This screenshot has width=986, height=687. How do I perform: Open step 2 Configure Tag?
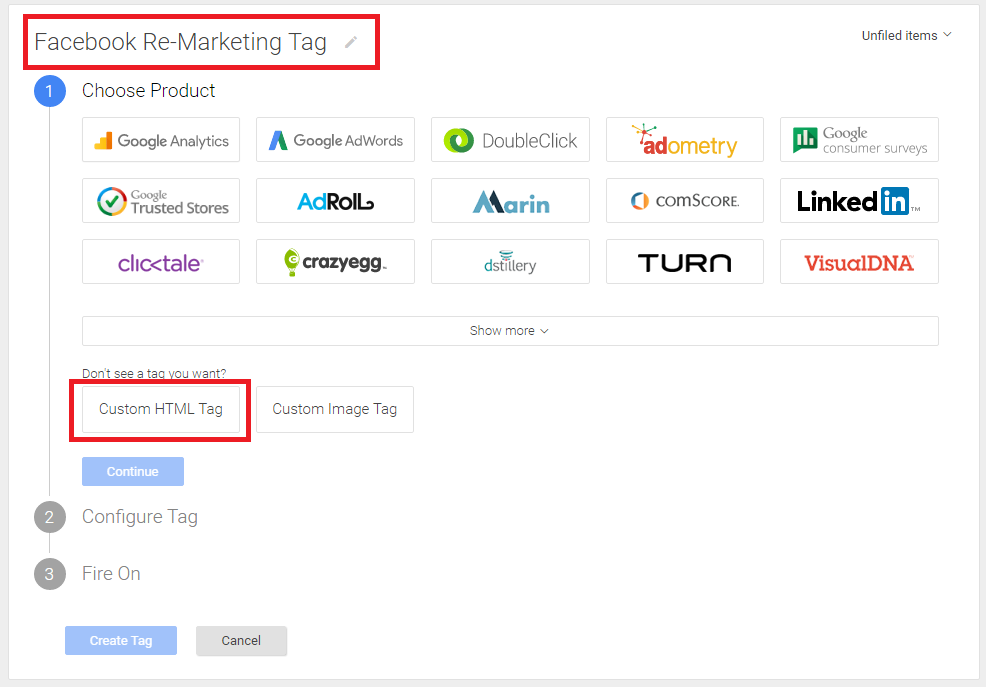point(139,517)
